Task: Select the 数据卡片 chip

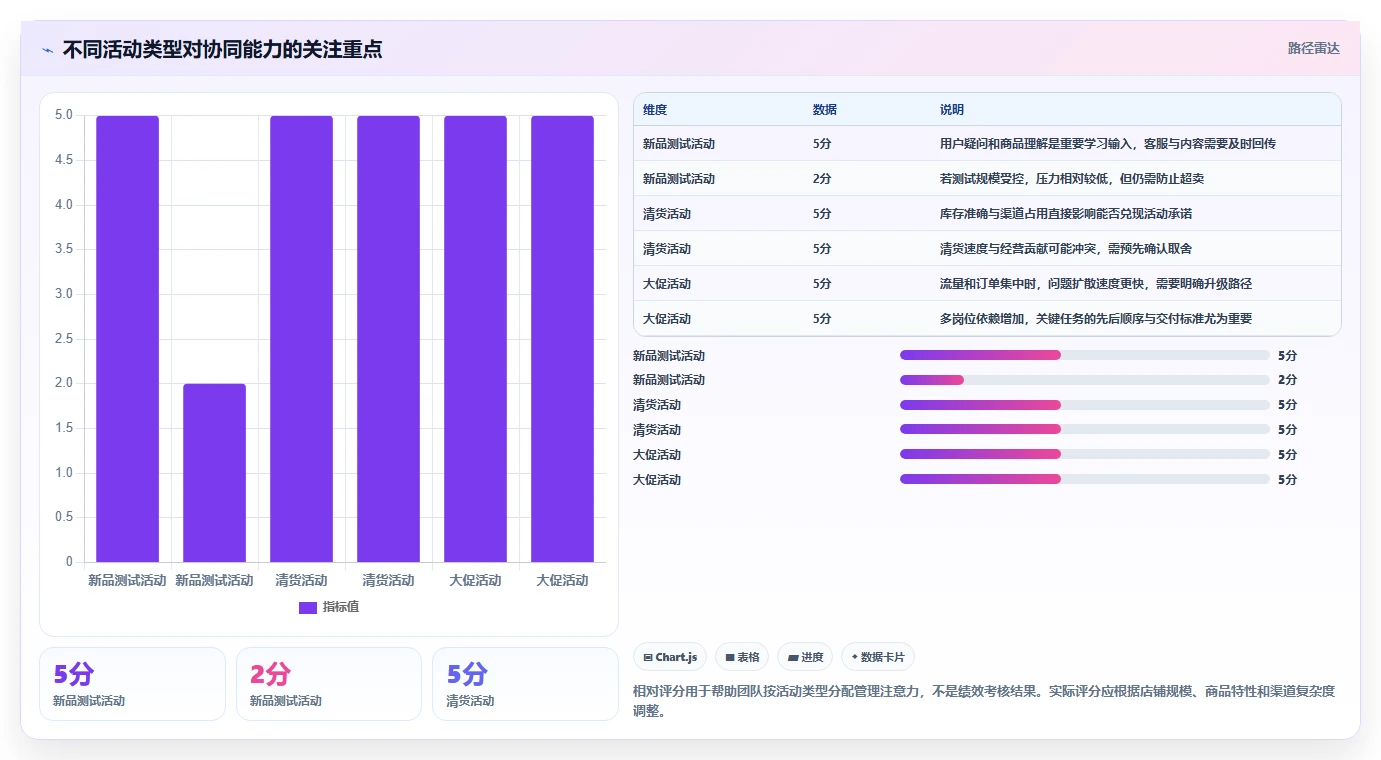Action: click(878, 657)
